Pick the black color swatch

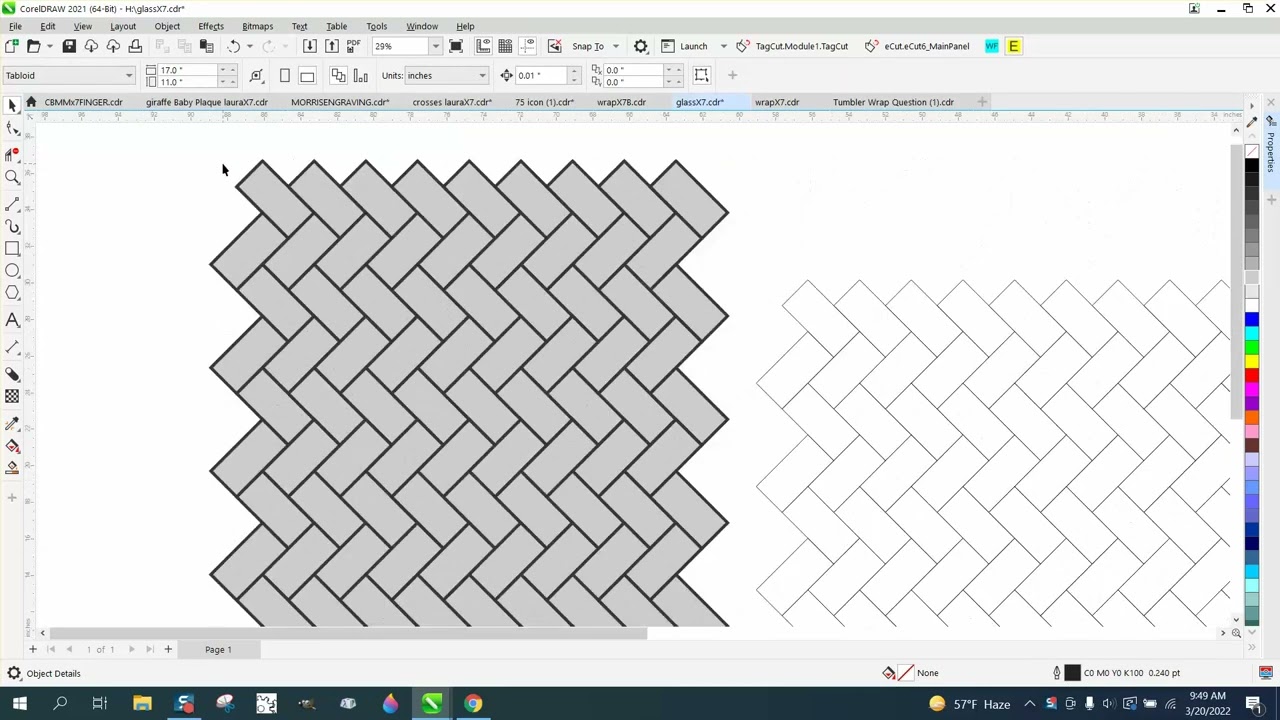coord(1251,164)
